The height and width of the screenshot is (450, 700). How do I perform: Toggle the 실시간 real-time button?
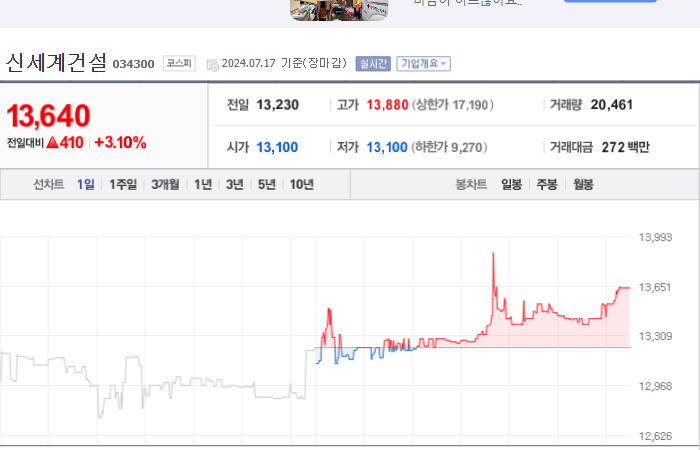[373, 64]
